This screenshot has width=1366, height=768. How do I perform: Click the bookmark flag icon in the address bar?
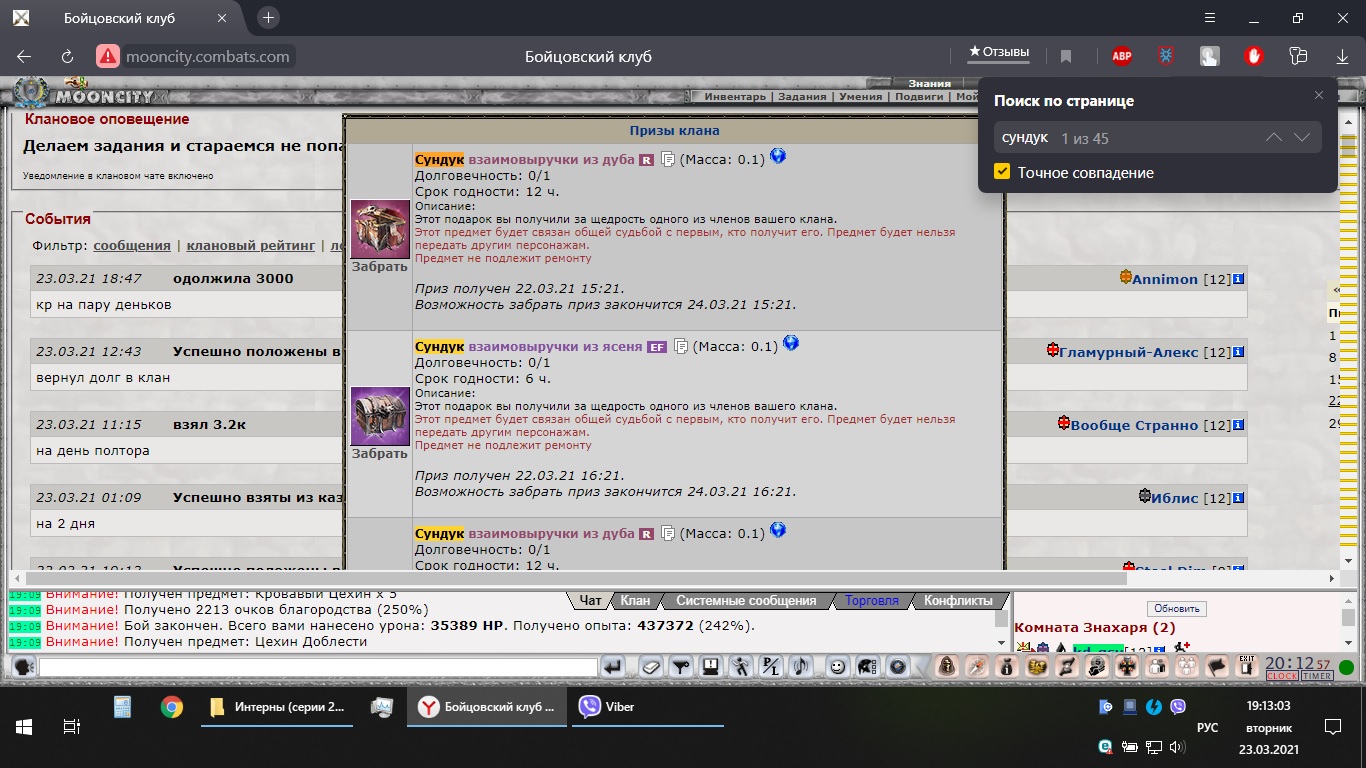coord(1066,57)
